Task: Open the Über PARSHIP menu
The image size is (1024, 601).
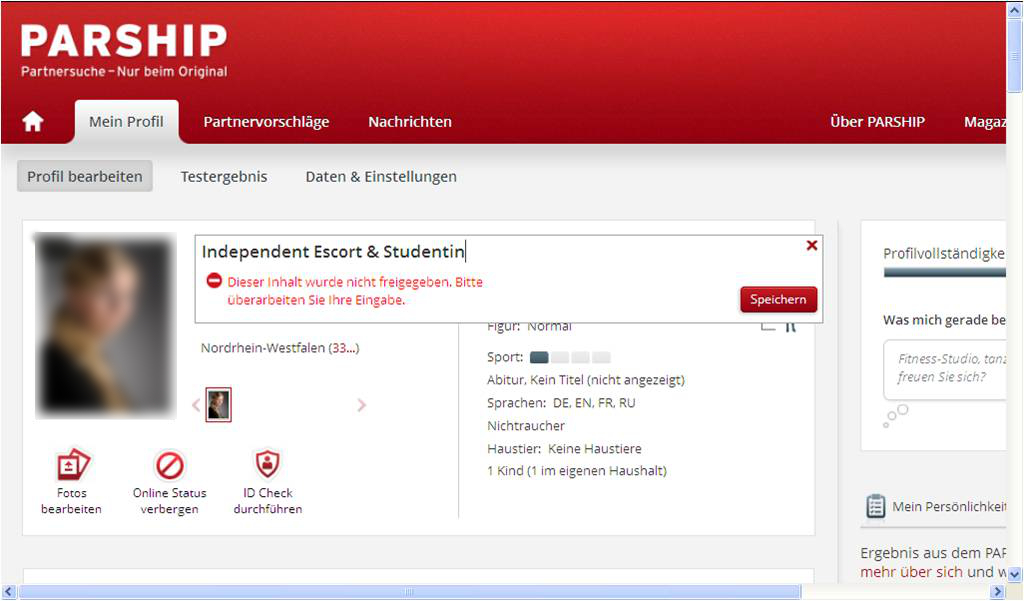Action: click(x=877, y=122)
